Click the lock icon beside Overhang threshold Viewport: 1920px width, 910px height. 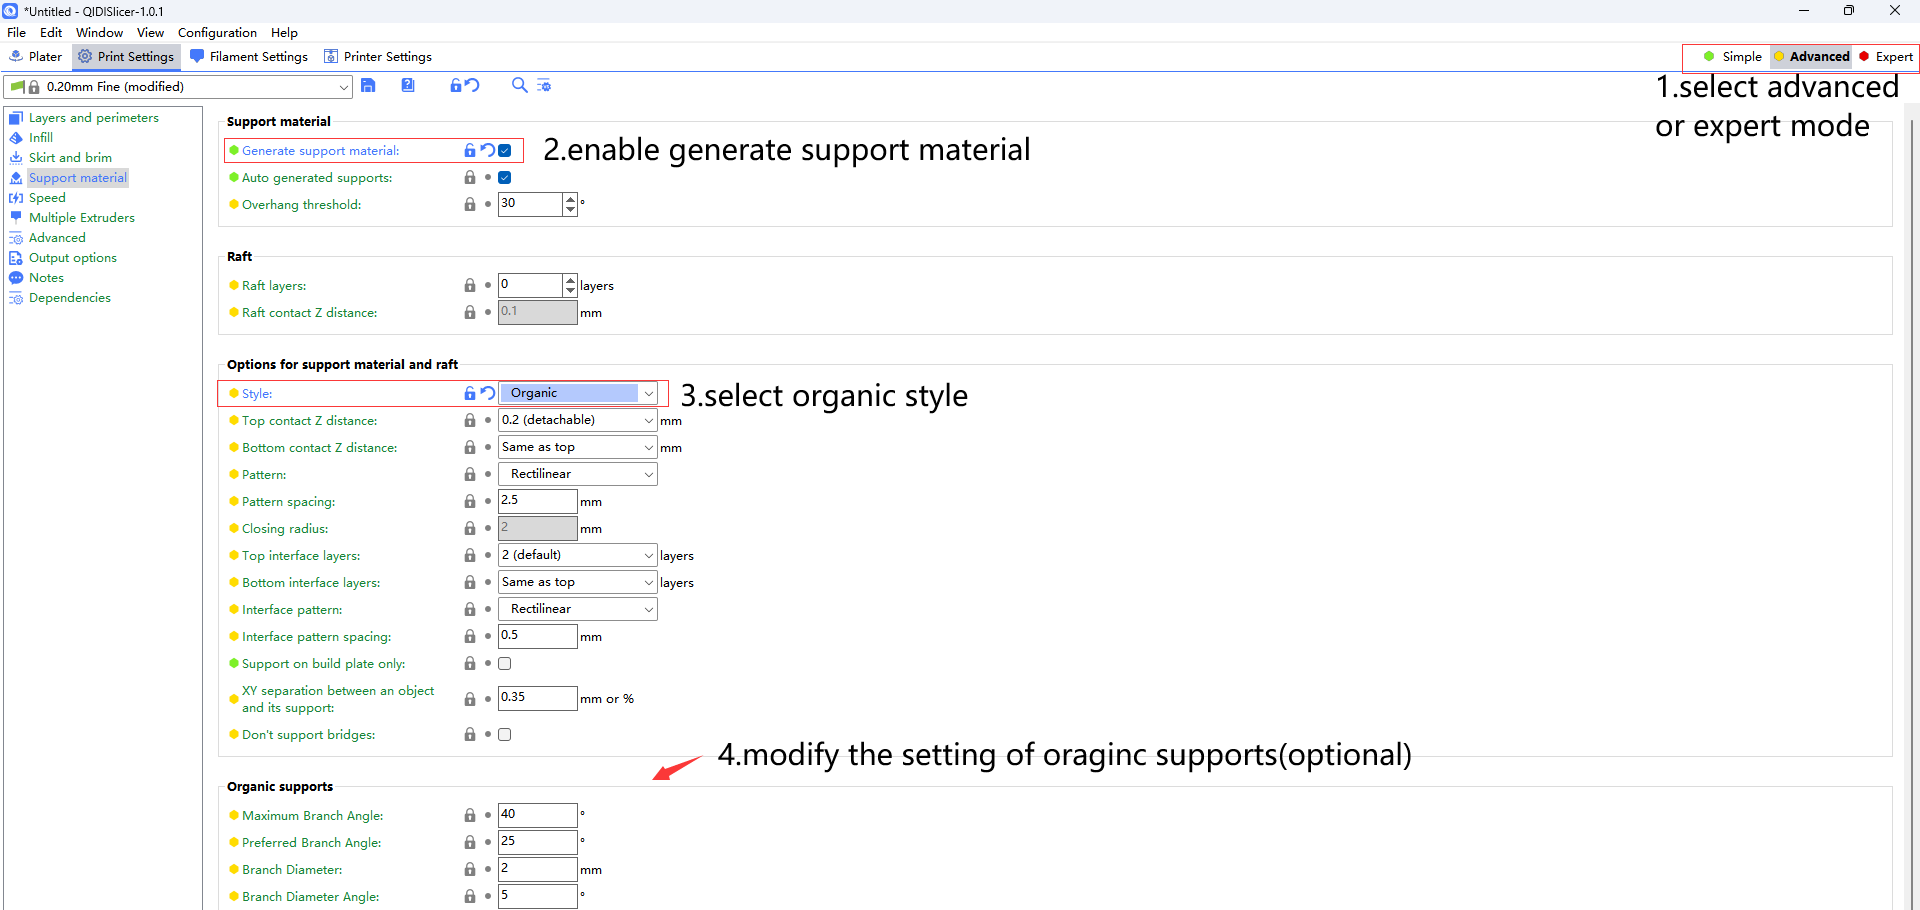(470, 204)
